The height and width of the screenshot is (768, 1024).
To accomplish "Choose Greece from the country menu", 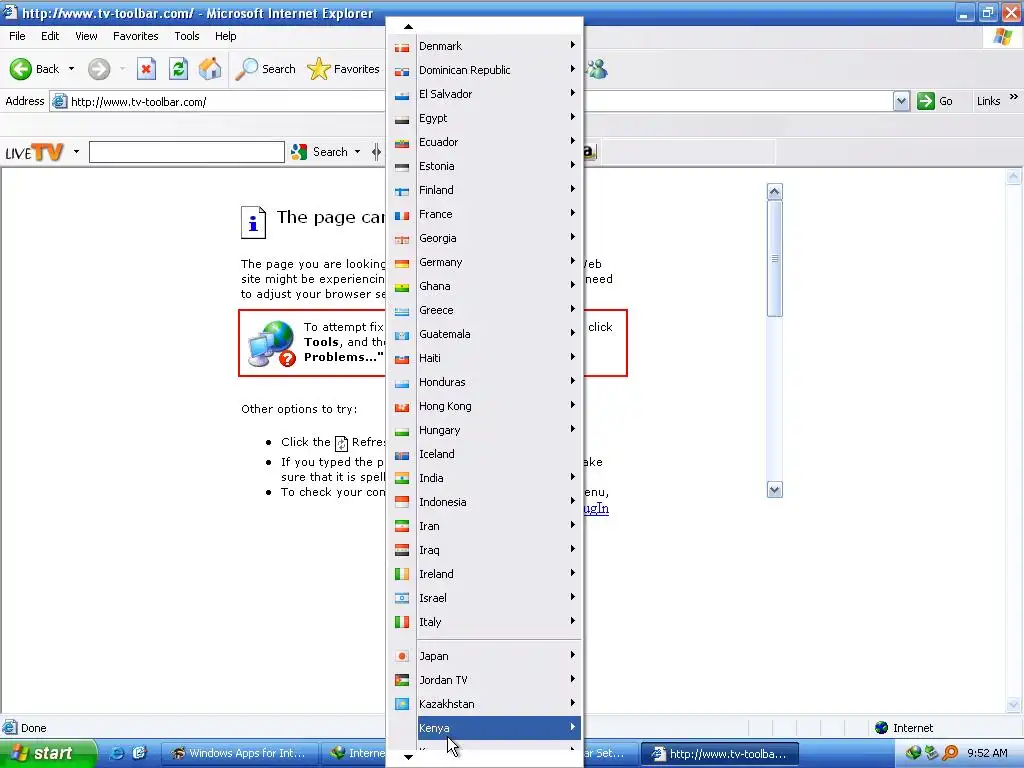I will (x=486, y=310).
